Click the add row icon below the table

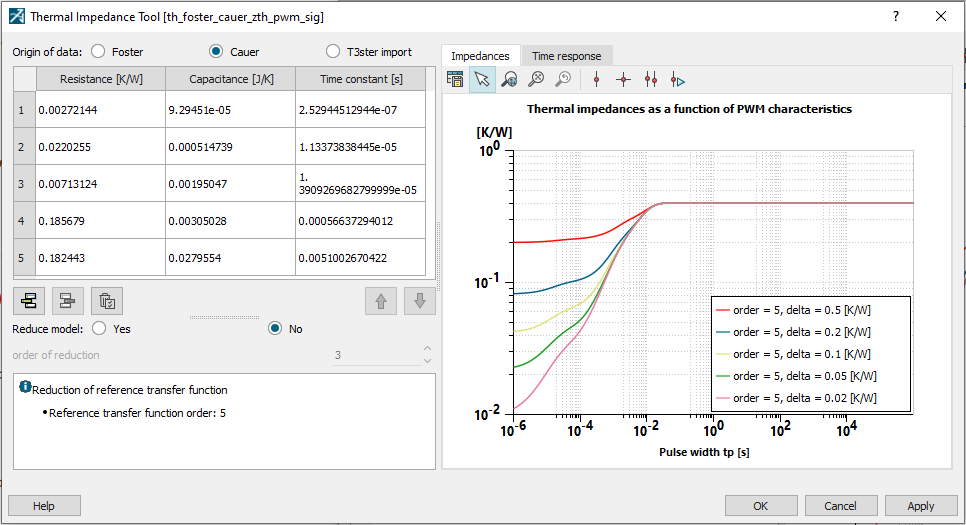point(29,300)
